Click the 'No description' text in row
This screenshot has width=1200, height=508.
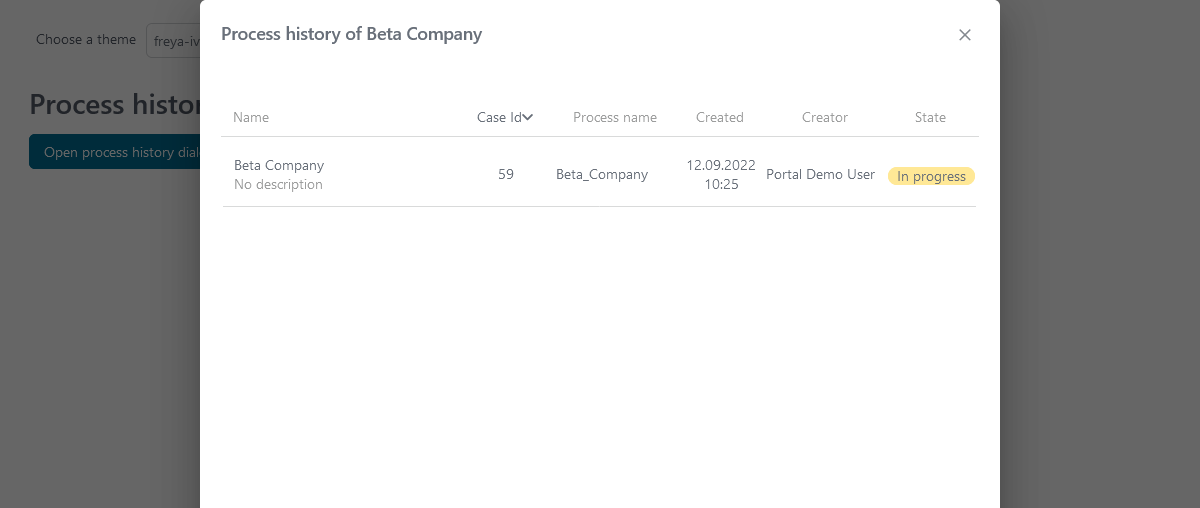pyautogui.click(x=278, y=184)
